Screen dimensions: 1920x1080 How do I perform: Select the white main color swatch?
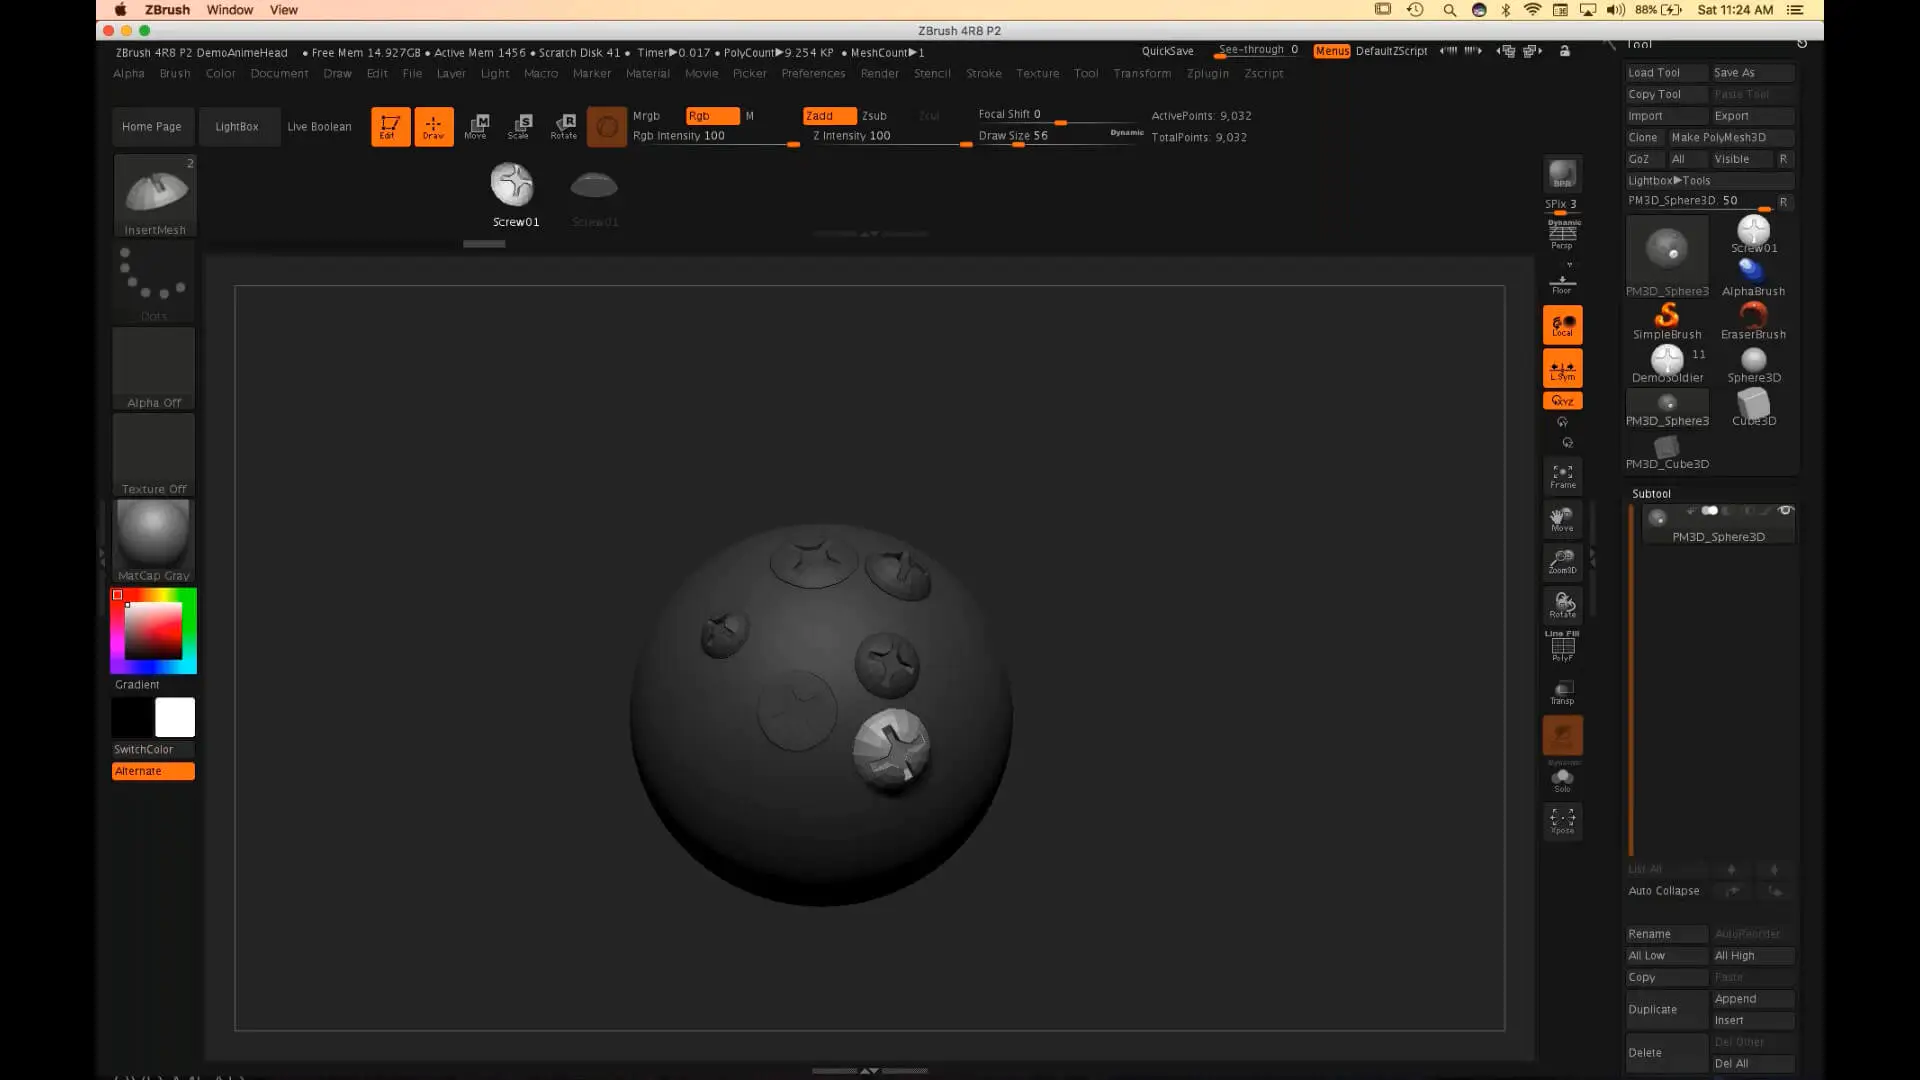[x=175, y=718]
